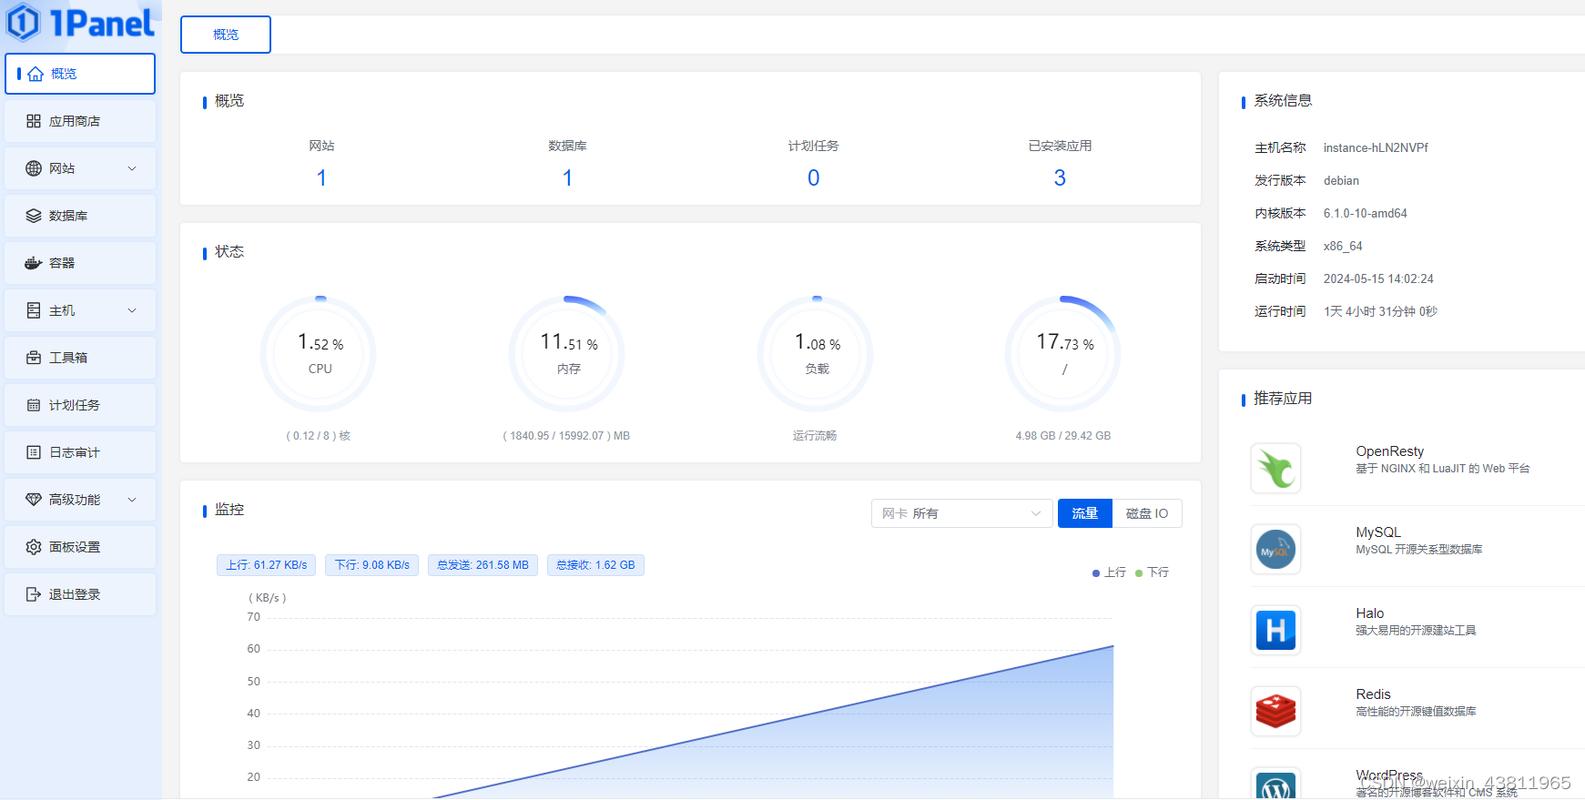
Task: Click the WordPress app icon
Action: [x=1276, y=785]
